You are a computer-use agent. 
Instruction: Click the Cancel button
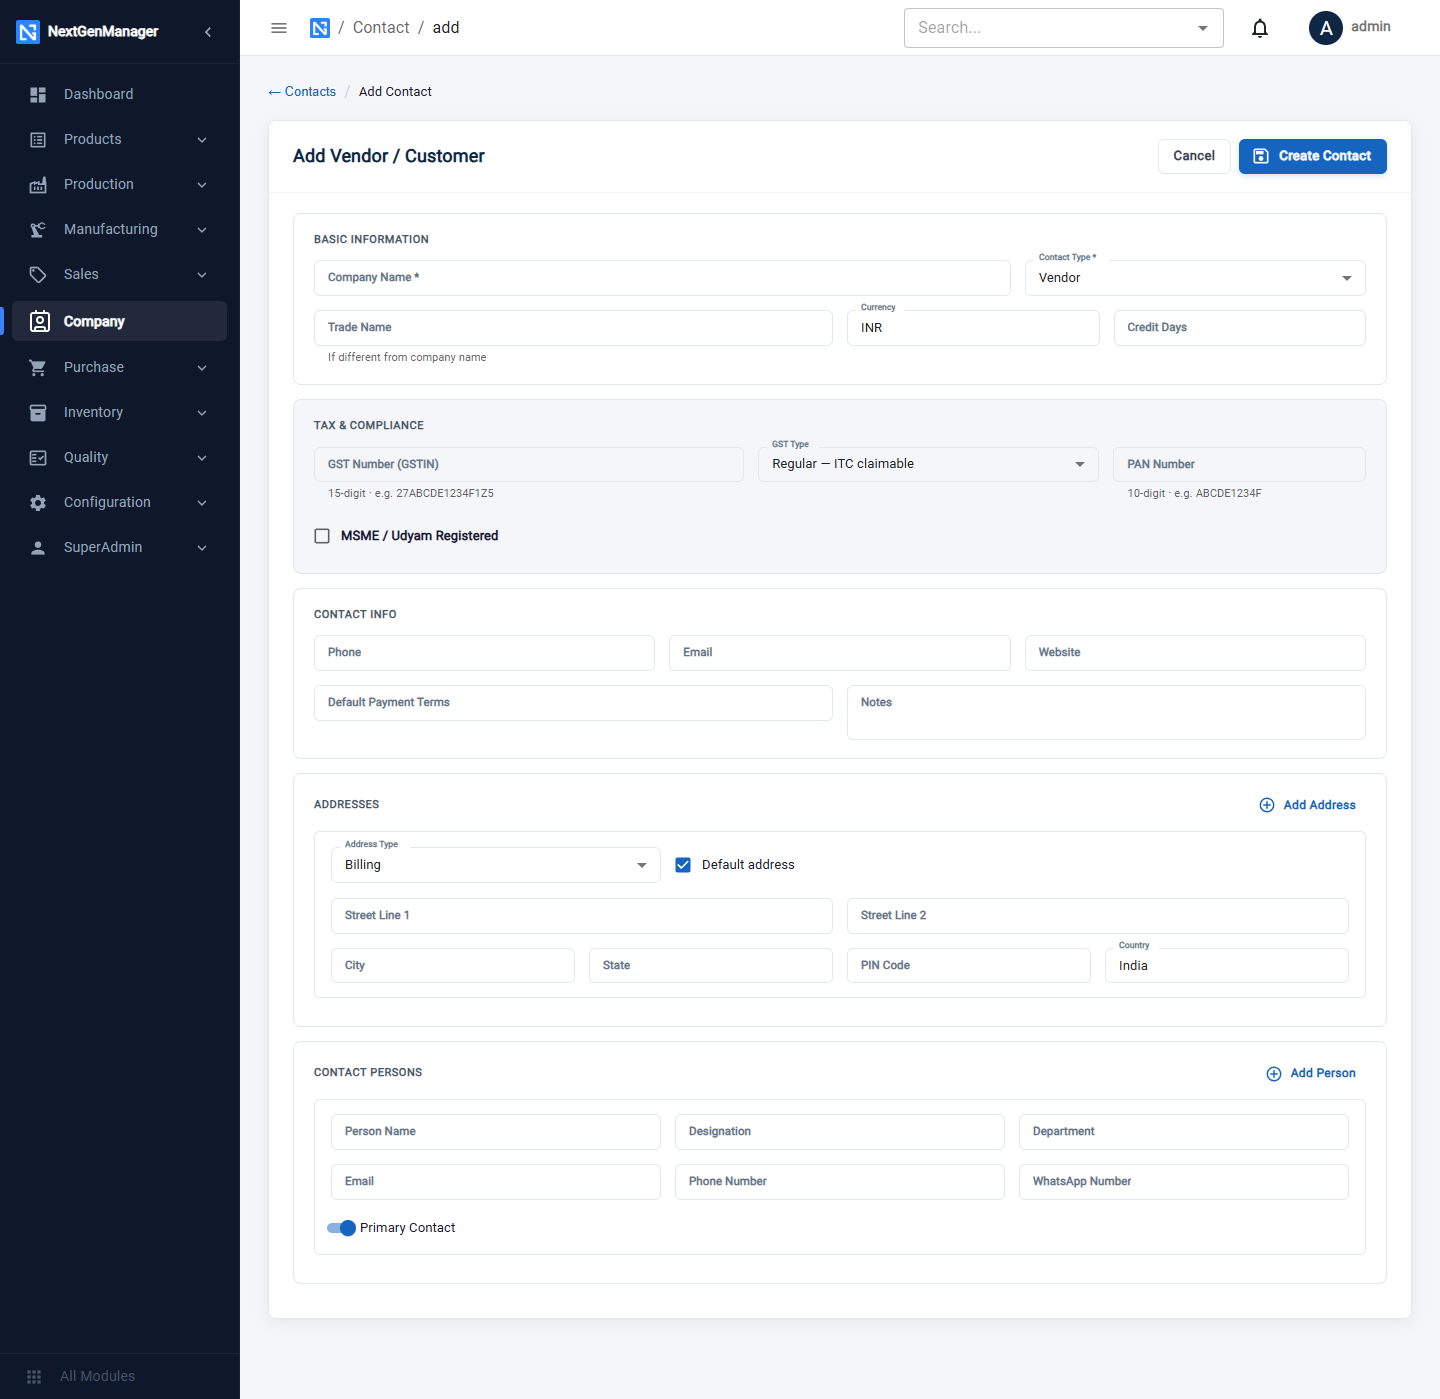[1194, 156]
